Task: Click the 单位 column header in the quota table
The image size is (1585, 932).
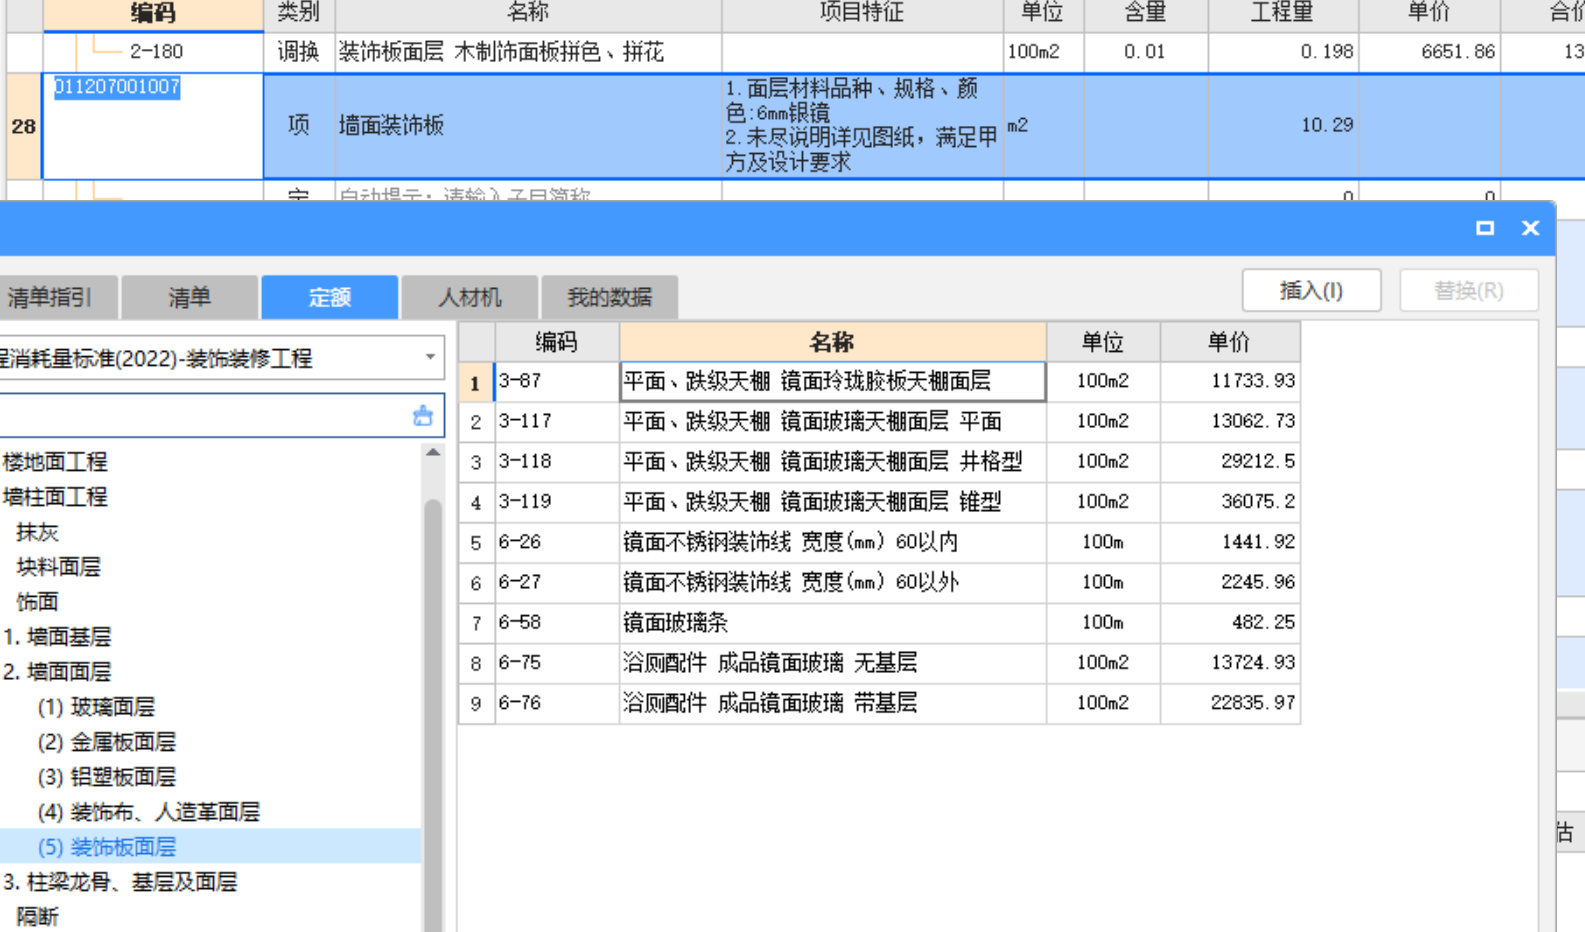Action: pyautogui.click(x=1103, y=342)
